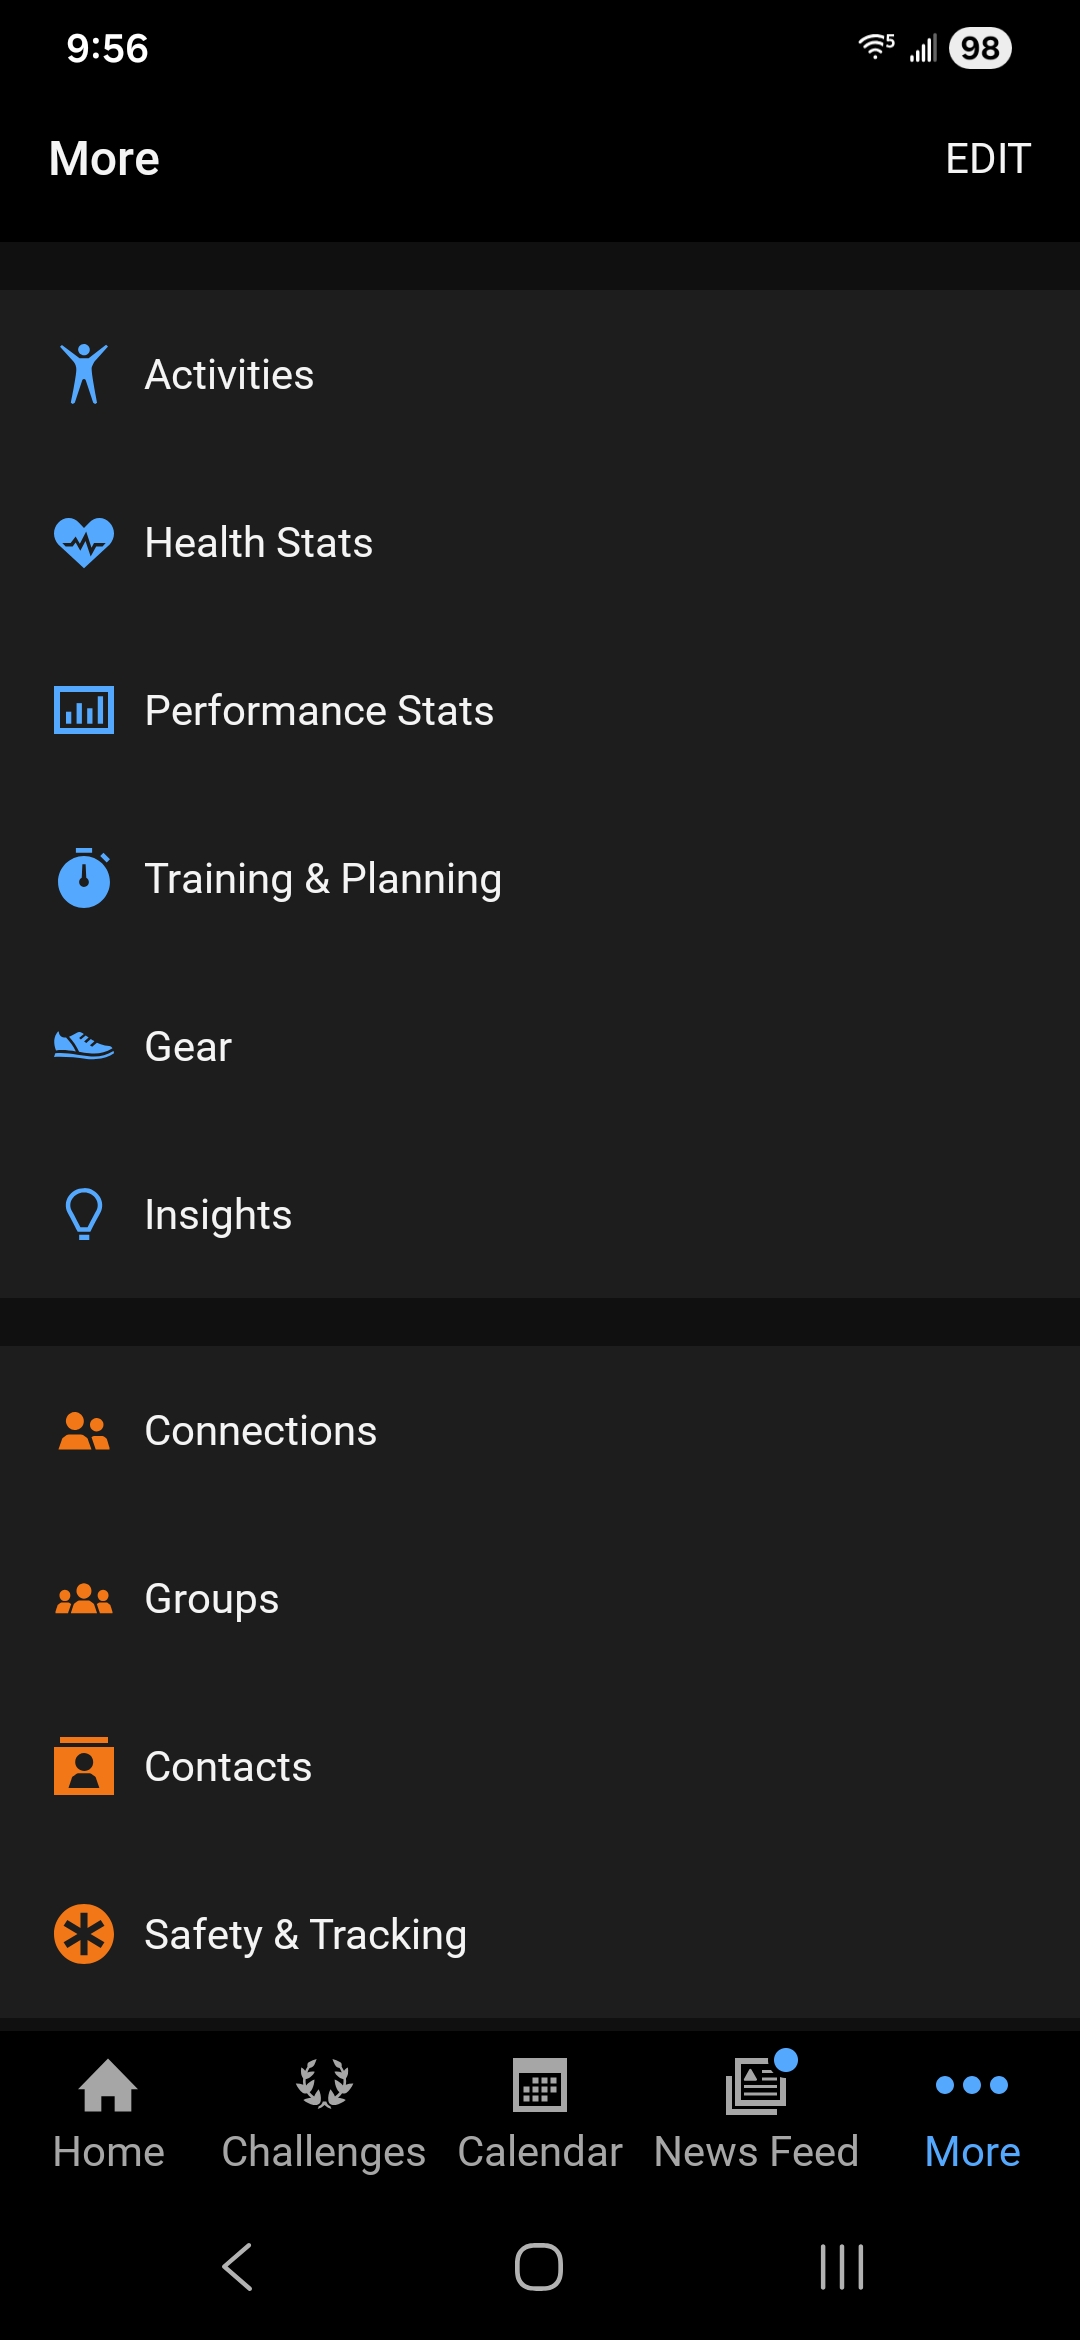
Task: Tap the Activities person icon
Action: (x=84, y=374)
